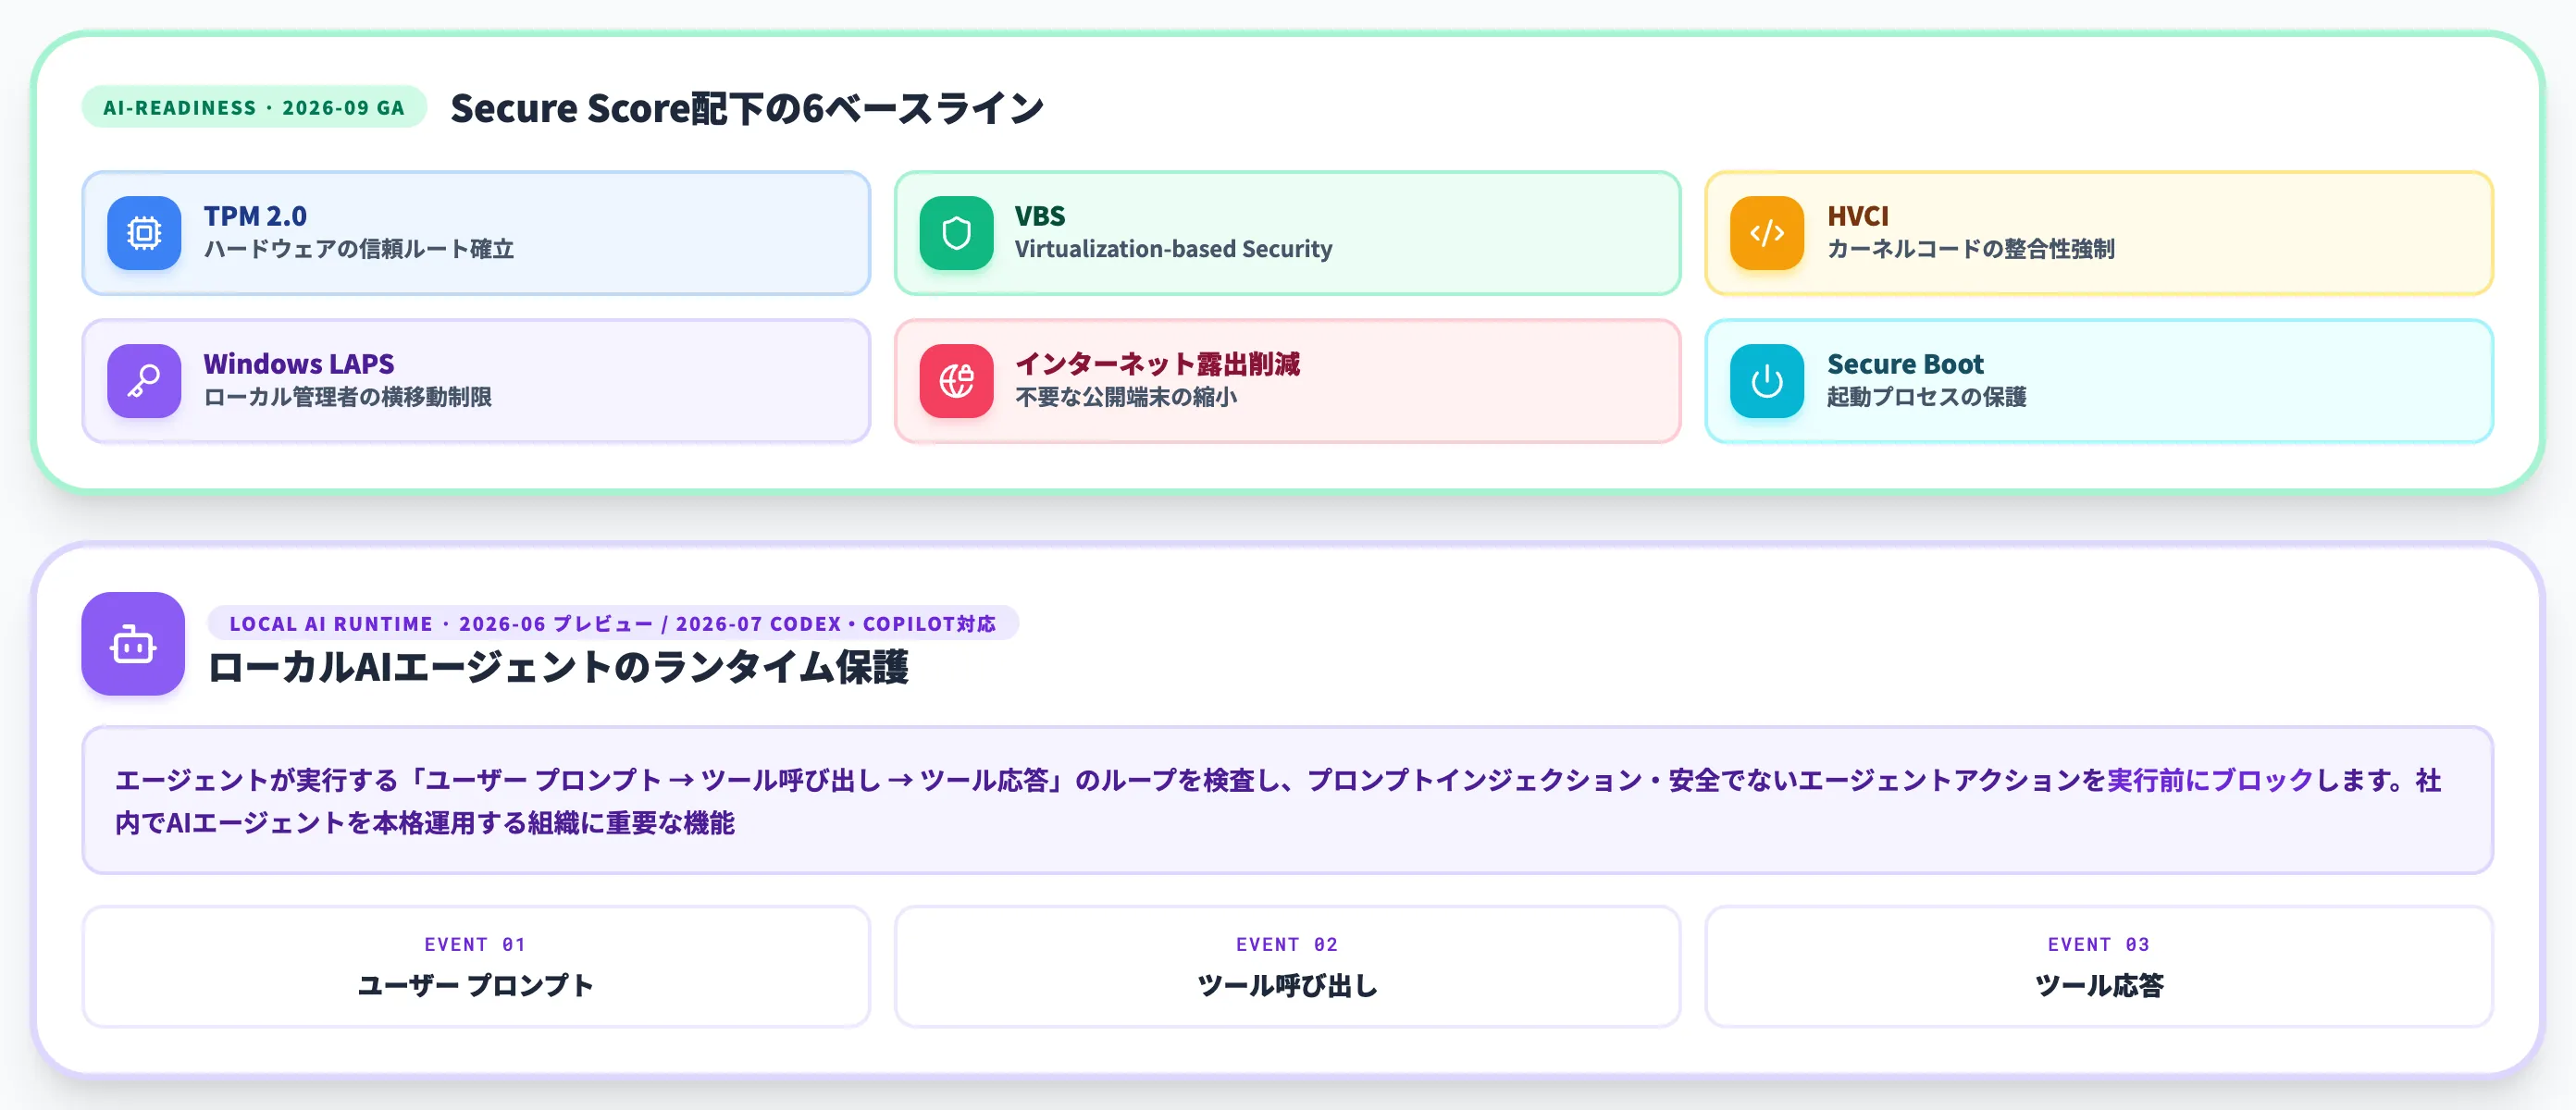
Task: Click the Windows LAPS title
Action: [x=299, y=364]
